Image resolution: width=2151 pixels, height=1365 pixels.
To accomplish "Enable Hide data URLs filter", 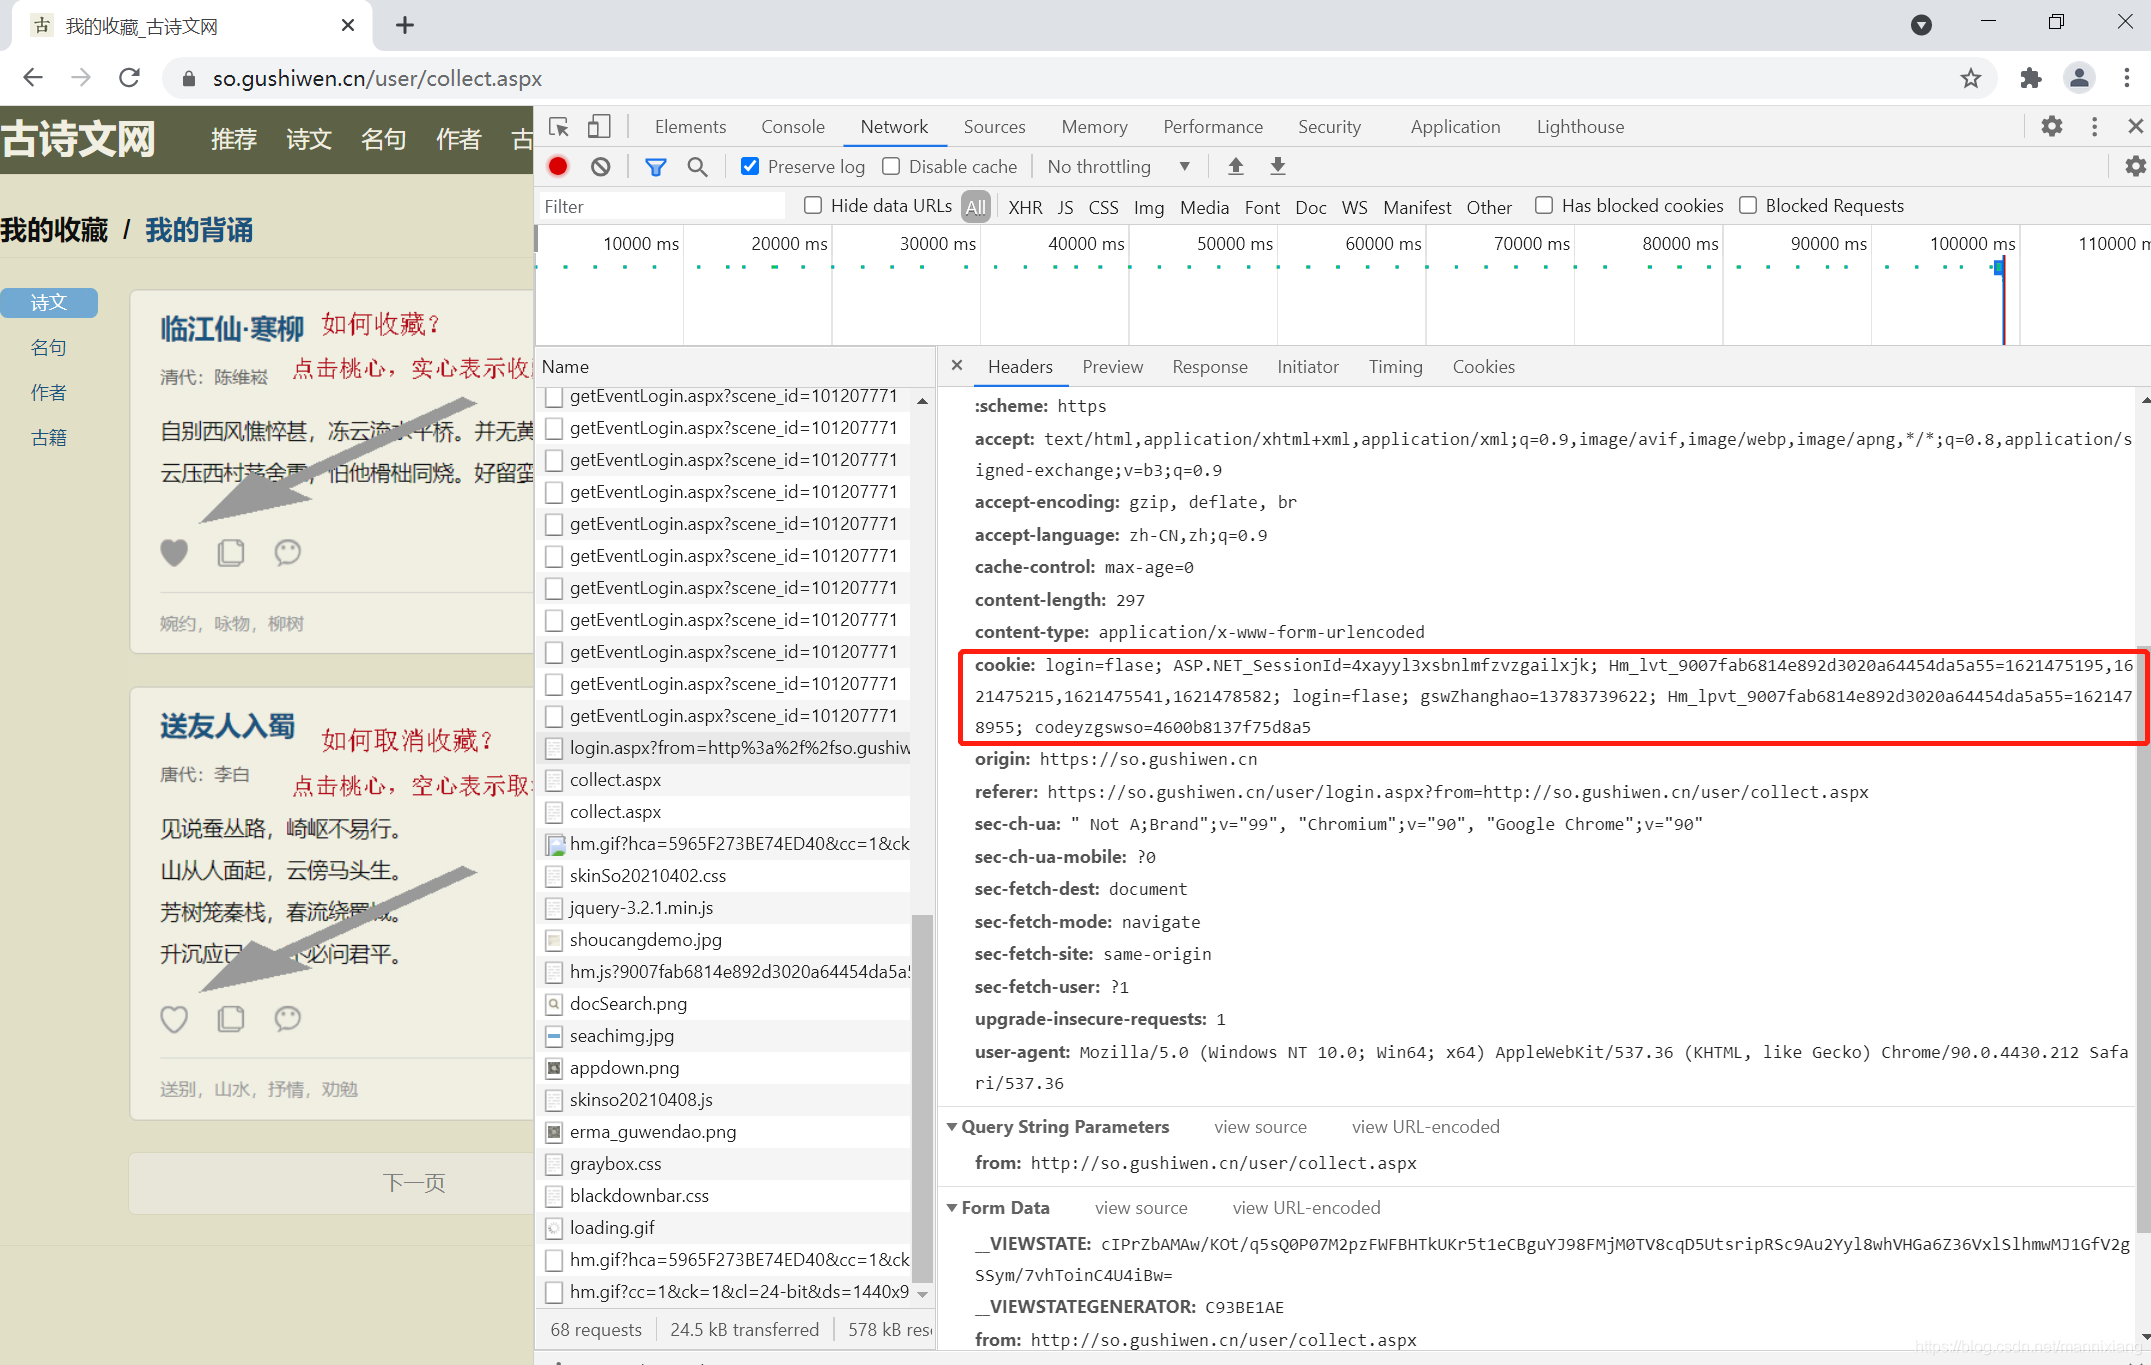I will [809, 205].
